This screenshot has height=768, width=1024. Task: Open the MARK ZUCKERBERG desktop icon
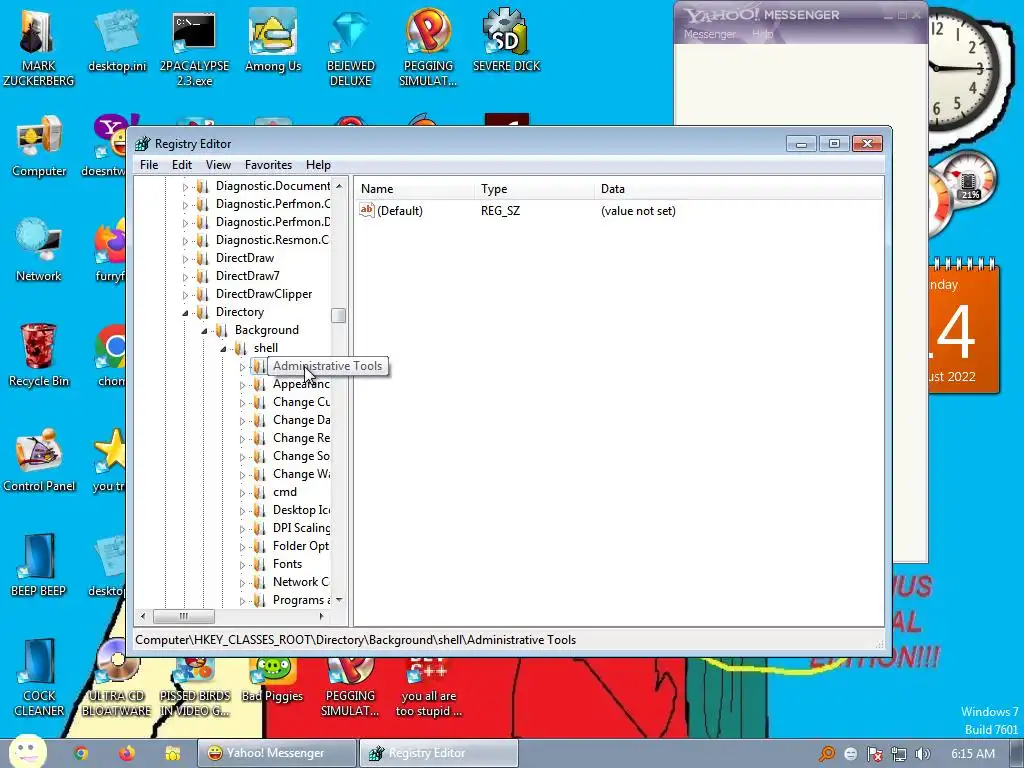click(x=38, y=46)
